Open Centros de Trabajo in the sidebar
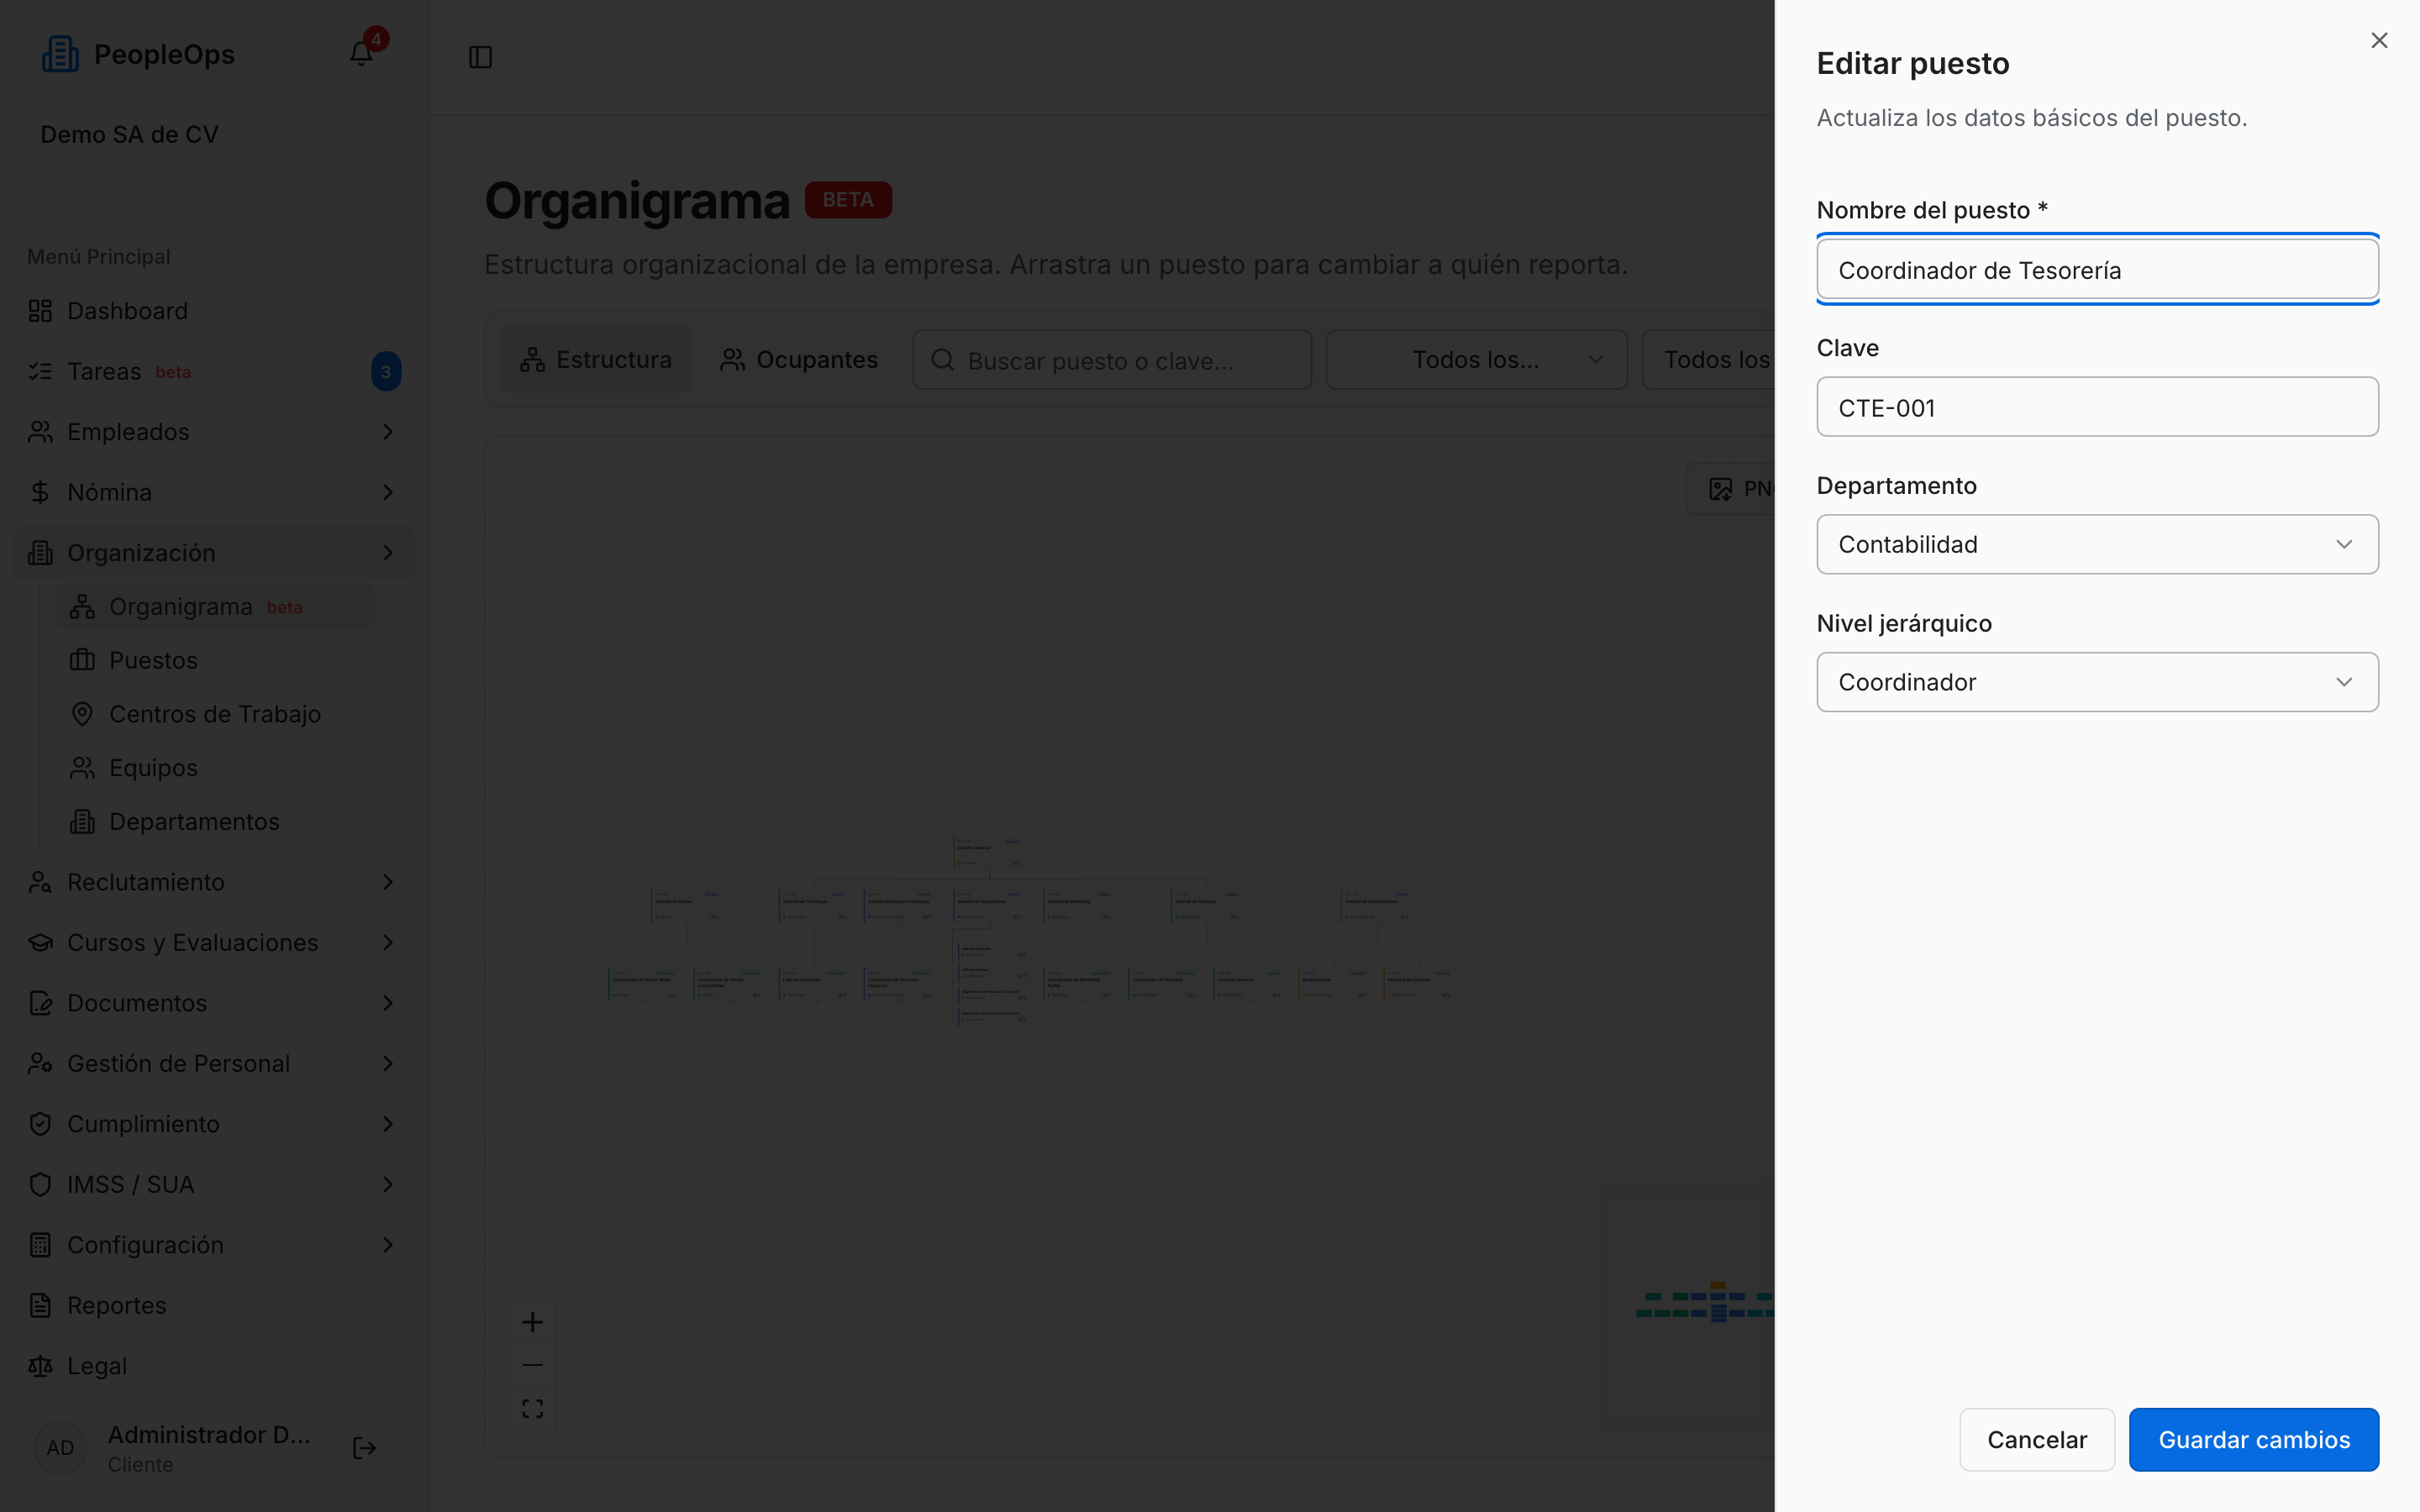The height and width of the screenshot is (1512, 2420). pos(215,714)
